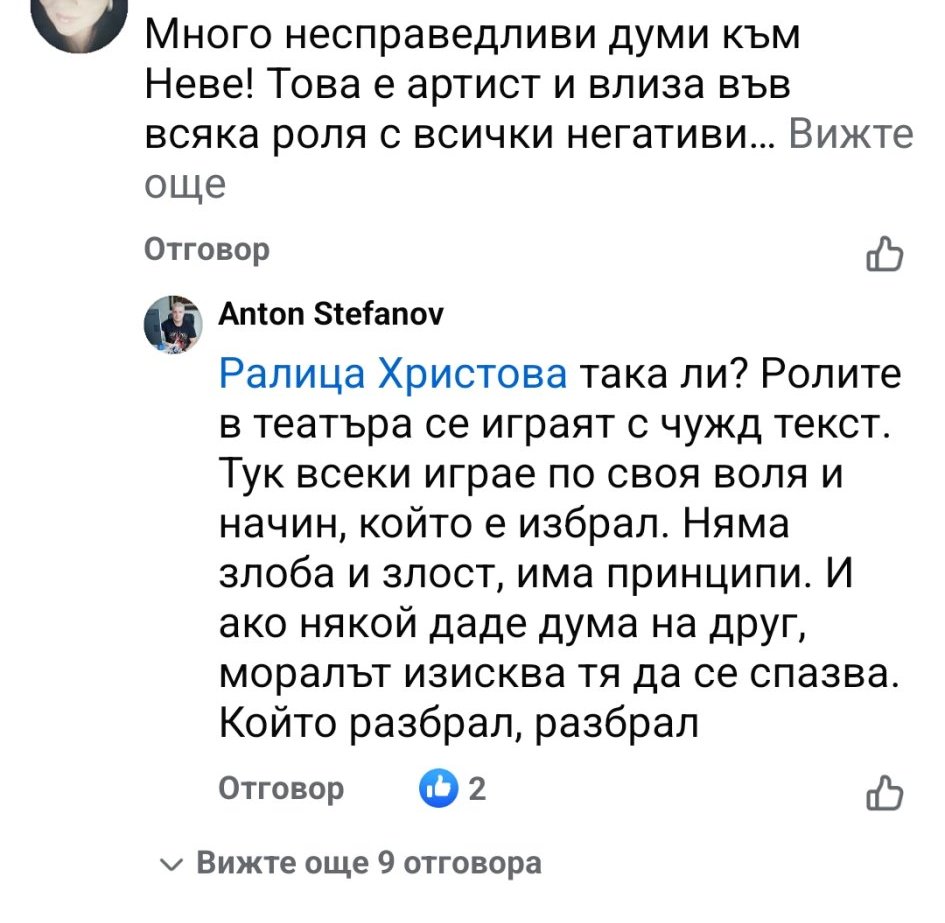This screenshot has width=945, height=923.
Task: Expand 'Вижте още 9 отговора' replies
Action: [367, 863]
